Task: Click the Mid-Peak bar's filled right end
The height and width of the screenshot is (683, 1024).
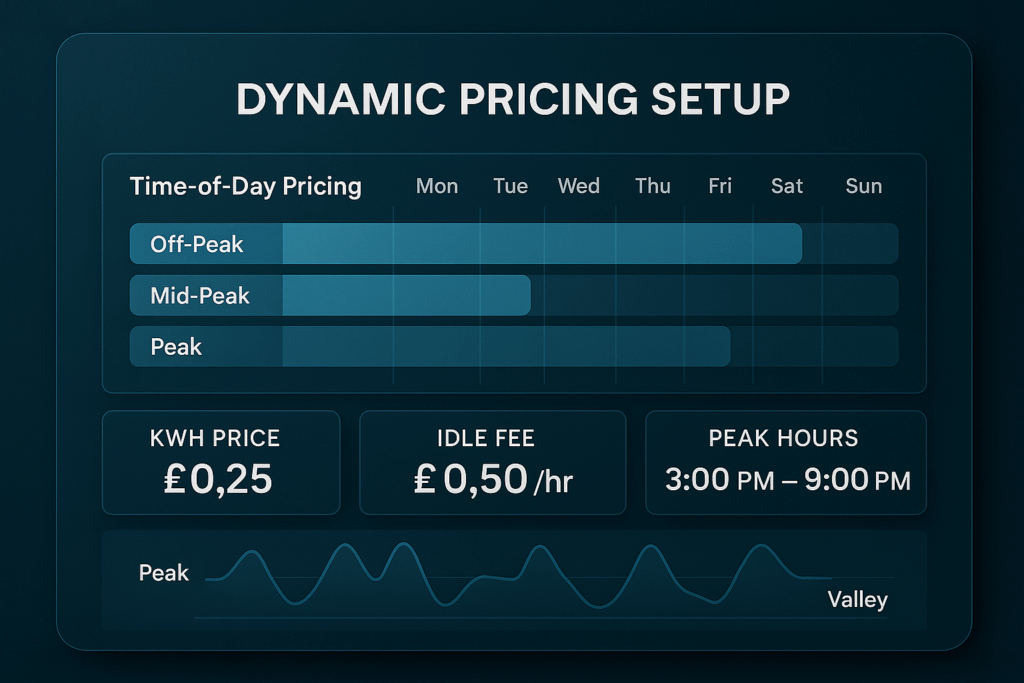Action: tap(524, 296)
